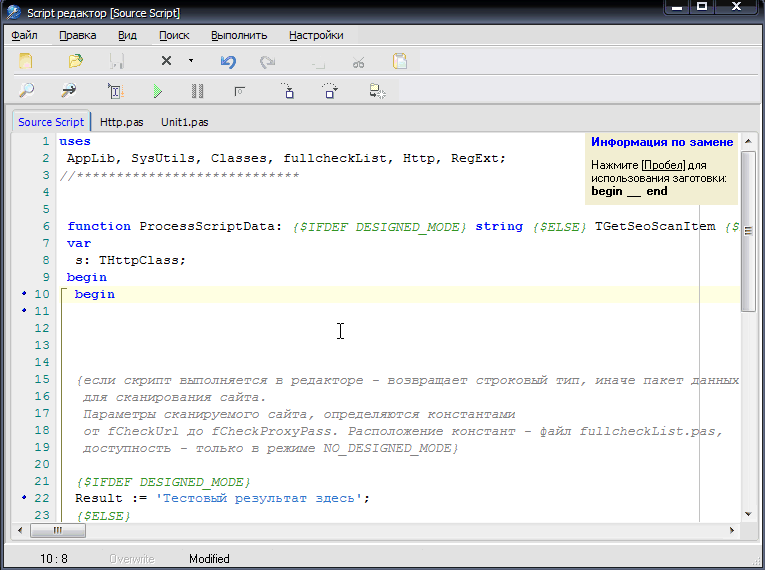765x570 pixels.
Task: Switch to the Http.pas tab
Action: point(122,122)
